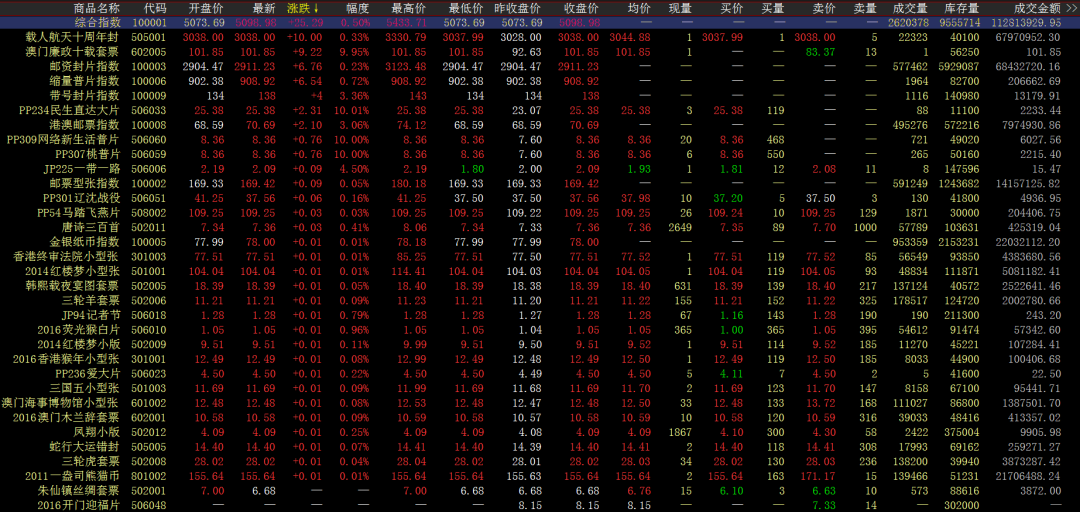
Task: Click turnover value 22032112.20
Action: click(x=1030, y=241)
